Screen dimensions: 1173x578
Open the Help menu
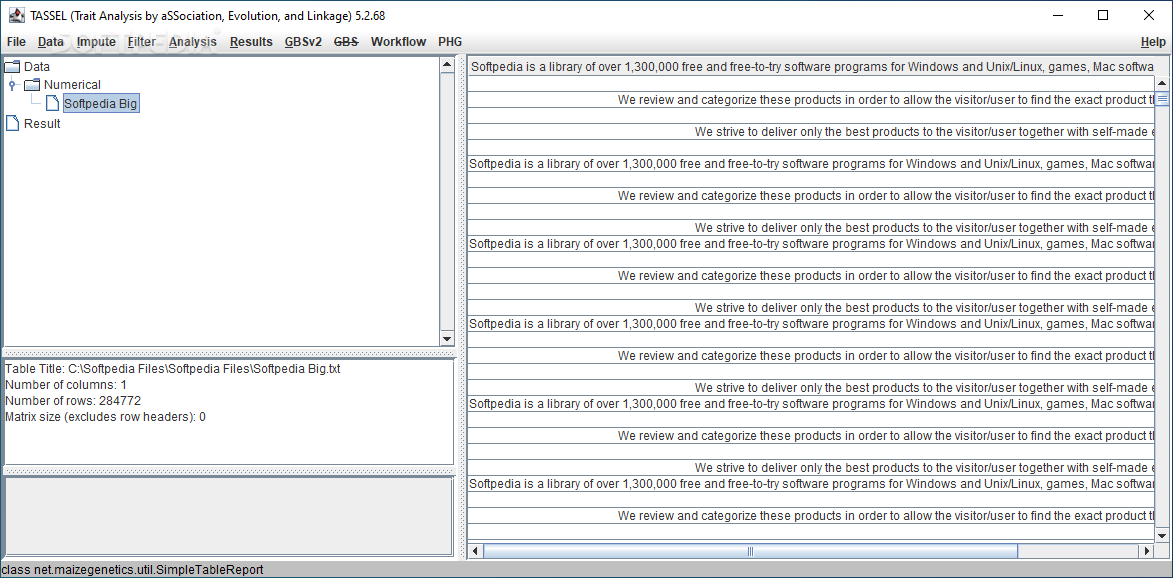click(x=1153, y=42)
